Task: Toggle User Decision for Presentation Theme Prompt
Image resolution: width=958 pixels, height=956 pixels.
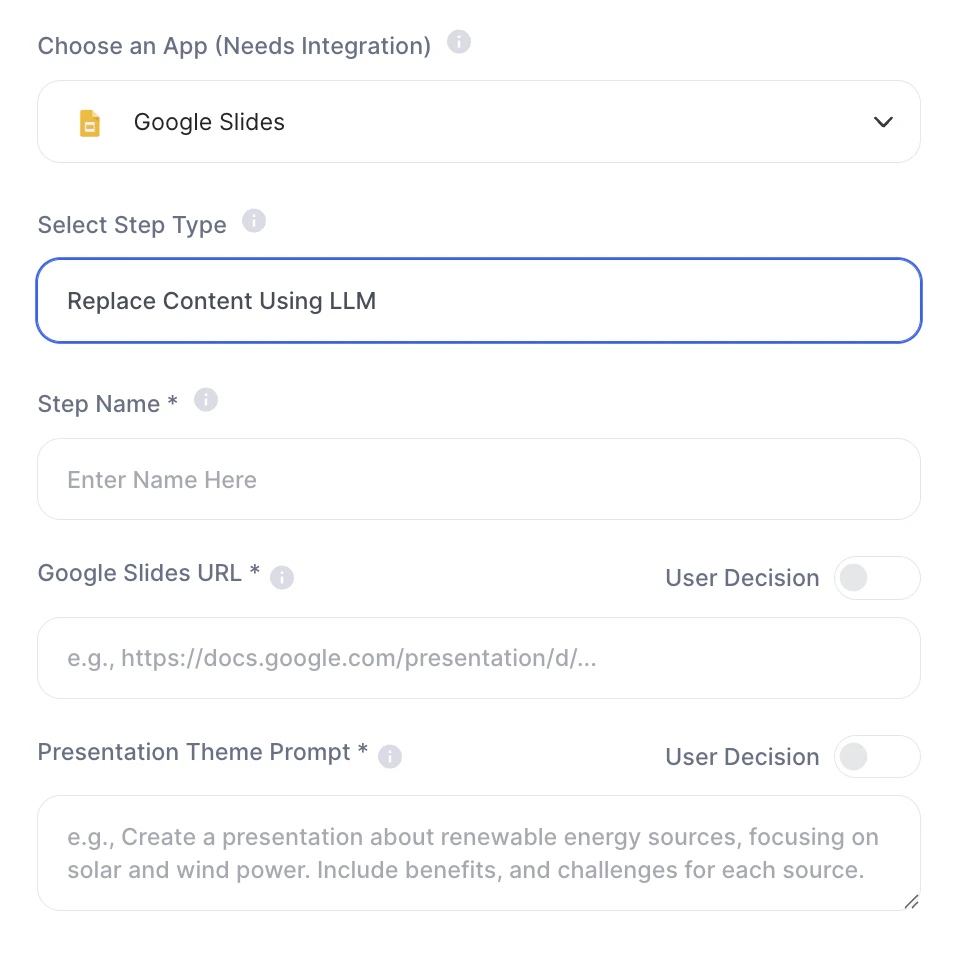Action: [x=876, y=757]
